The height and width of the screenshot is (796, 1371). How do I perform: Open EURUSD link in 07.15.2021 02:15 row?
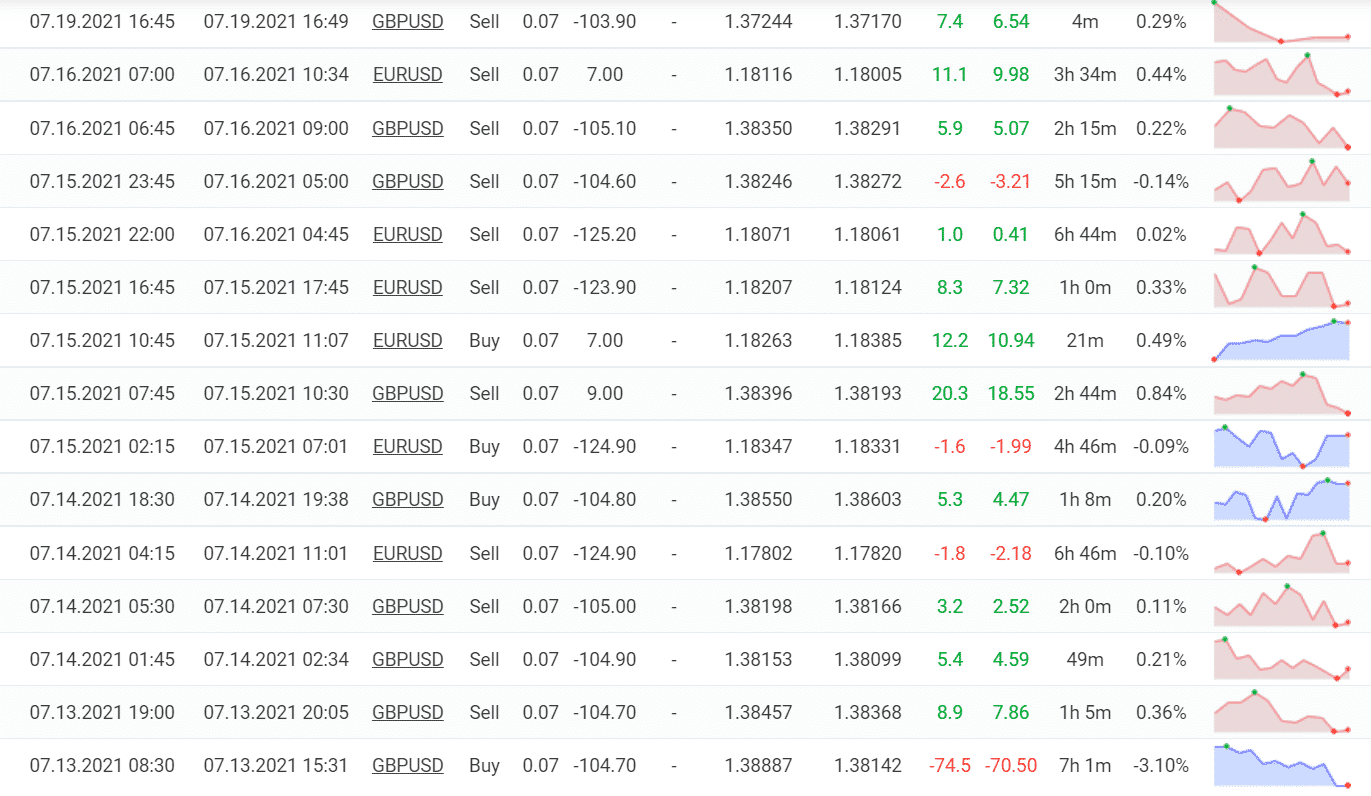point(408,446)
